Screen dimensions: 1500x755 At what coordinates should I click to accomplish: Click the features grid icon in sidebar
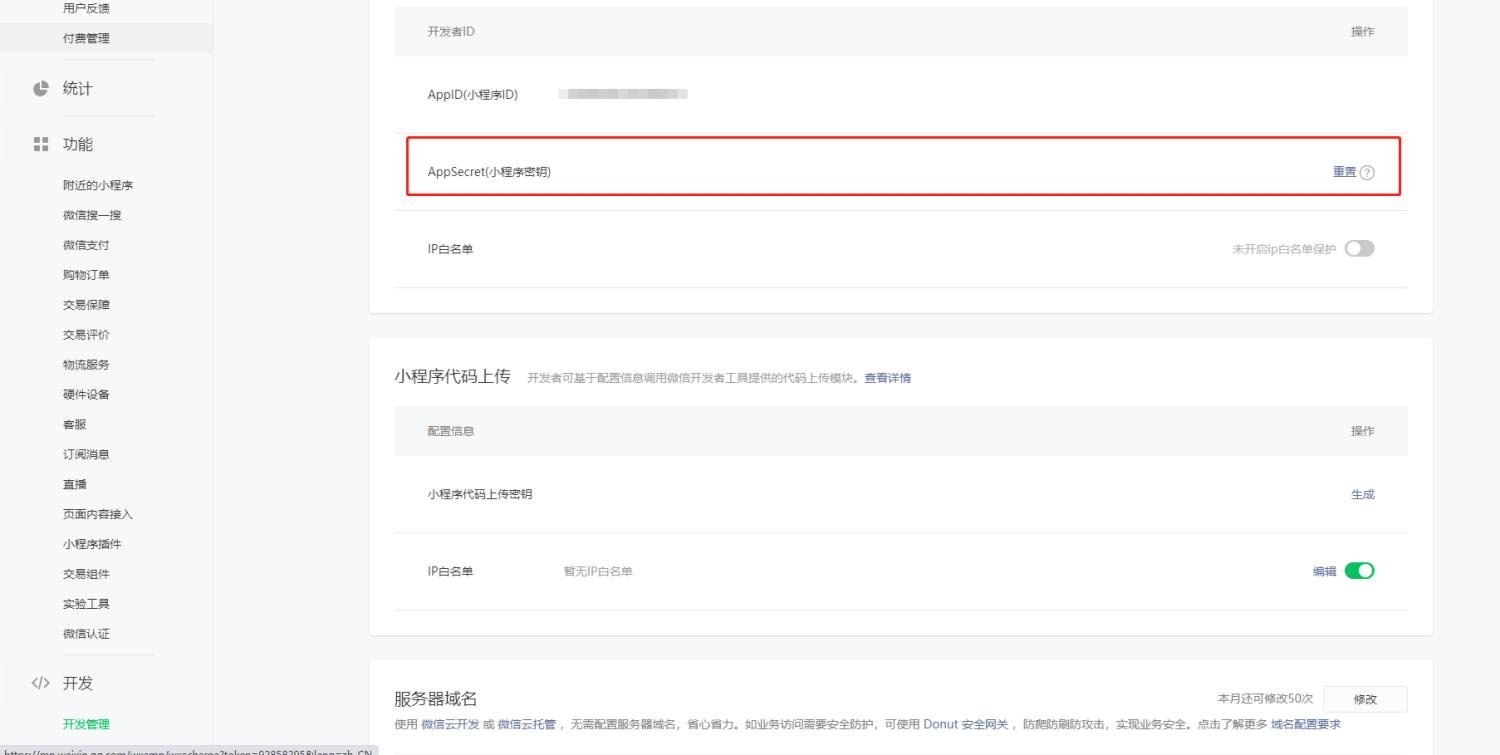pyautogui.click(x=41, y=144)
